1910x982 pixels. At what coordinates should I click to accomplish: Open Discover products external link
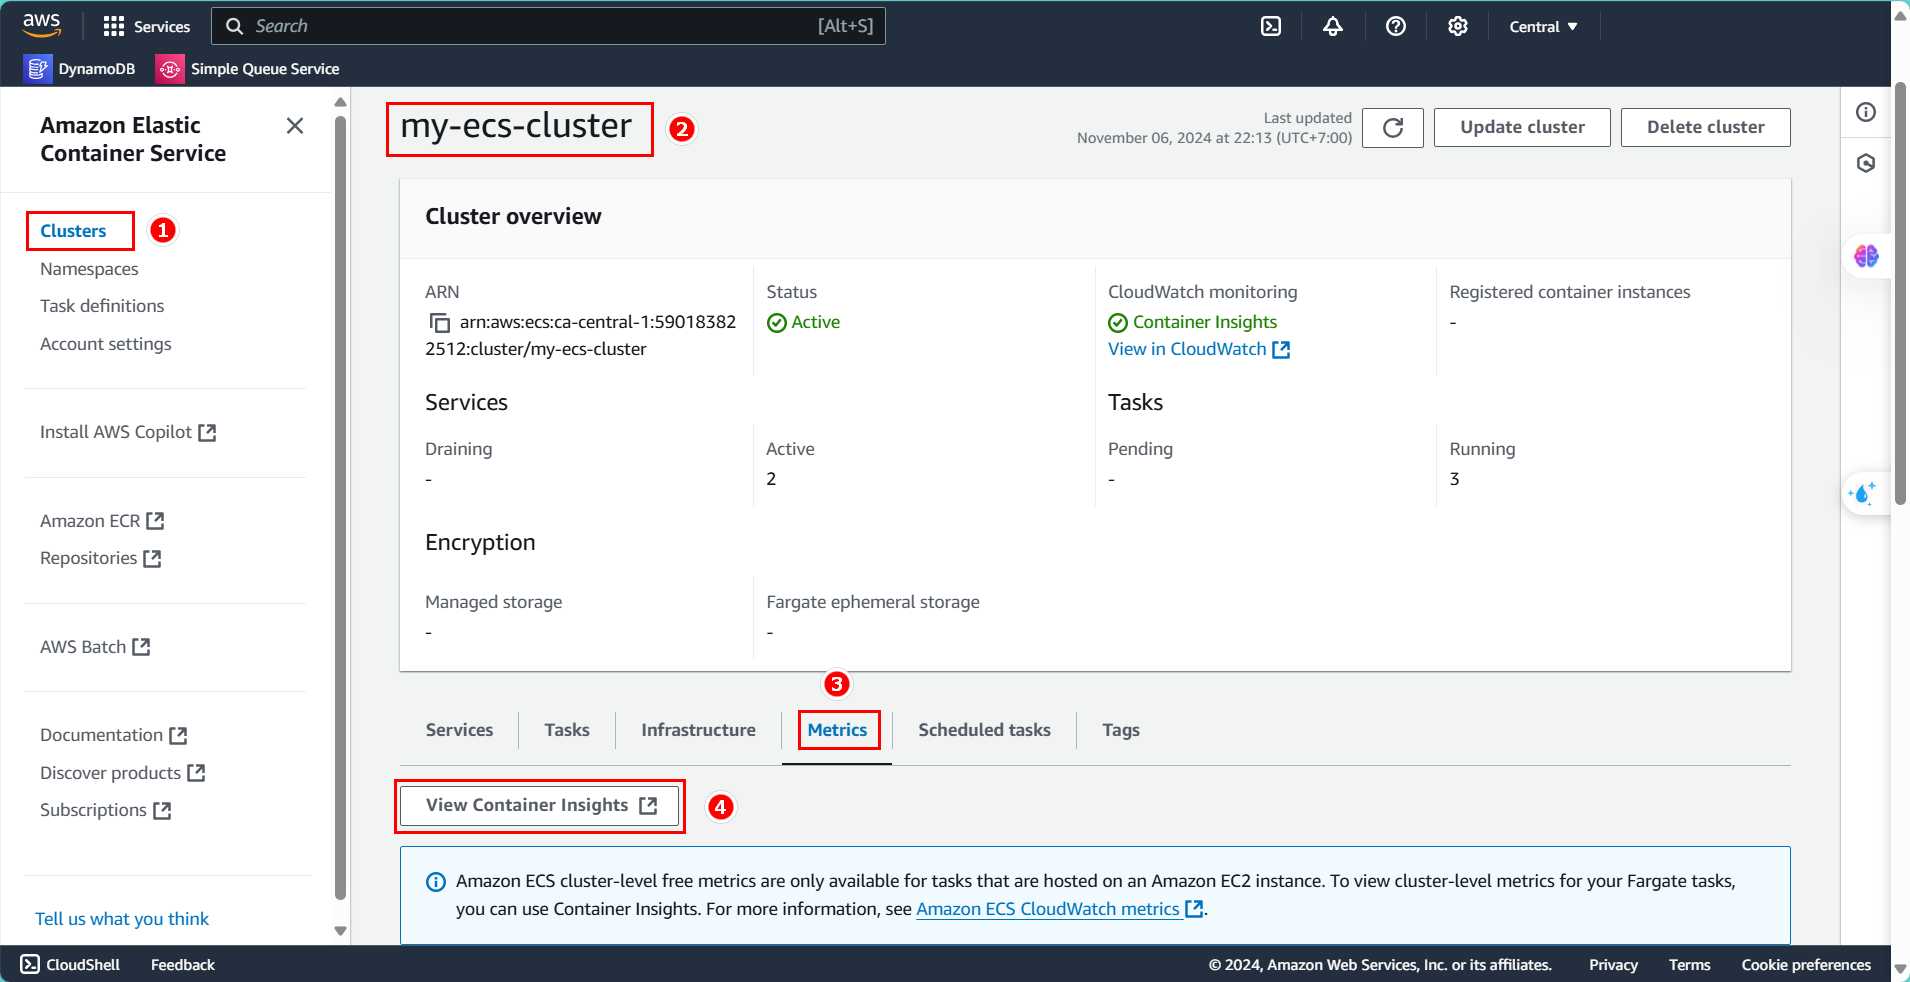tap(122, 773)
